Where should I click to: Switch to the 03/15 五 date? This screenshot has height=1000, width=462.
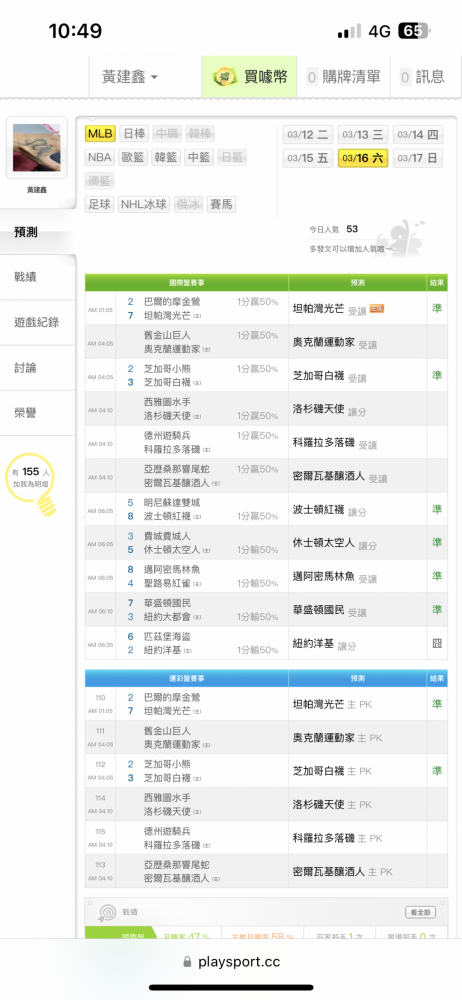pyautogui.click(x=308, y=158)
